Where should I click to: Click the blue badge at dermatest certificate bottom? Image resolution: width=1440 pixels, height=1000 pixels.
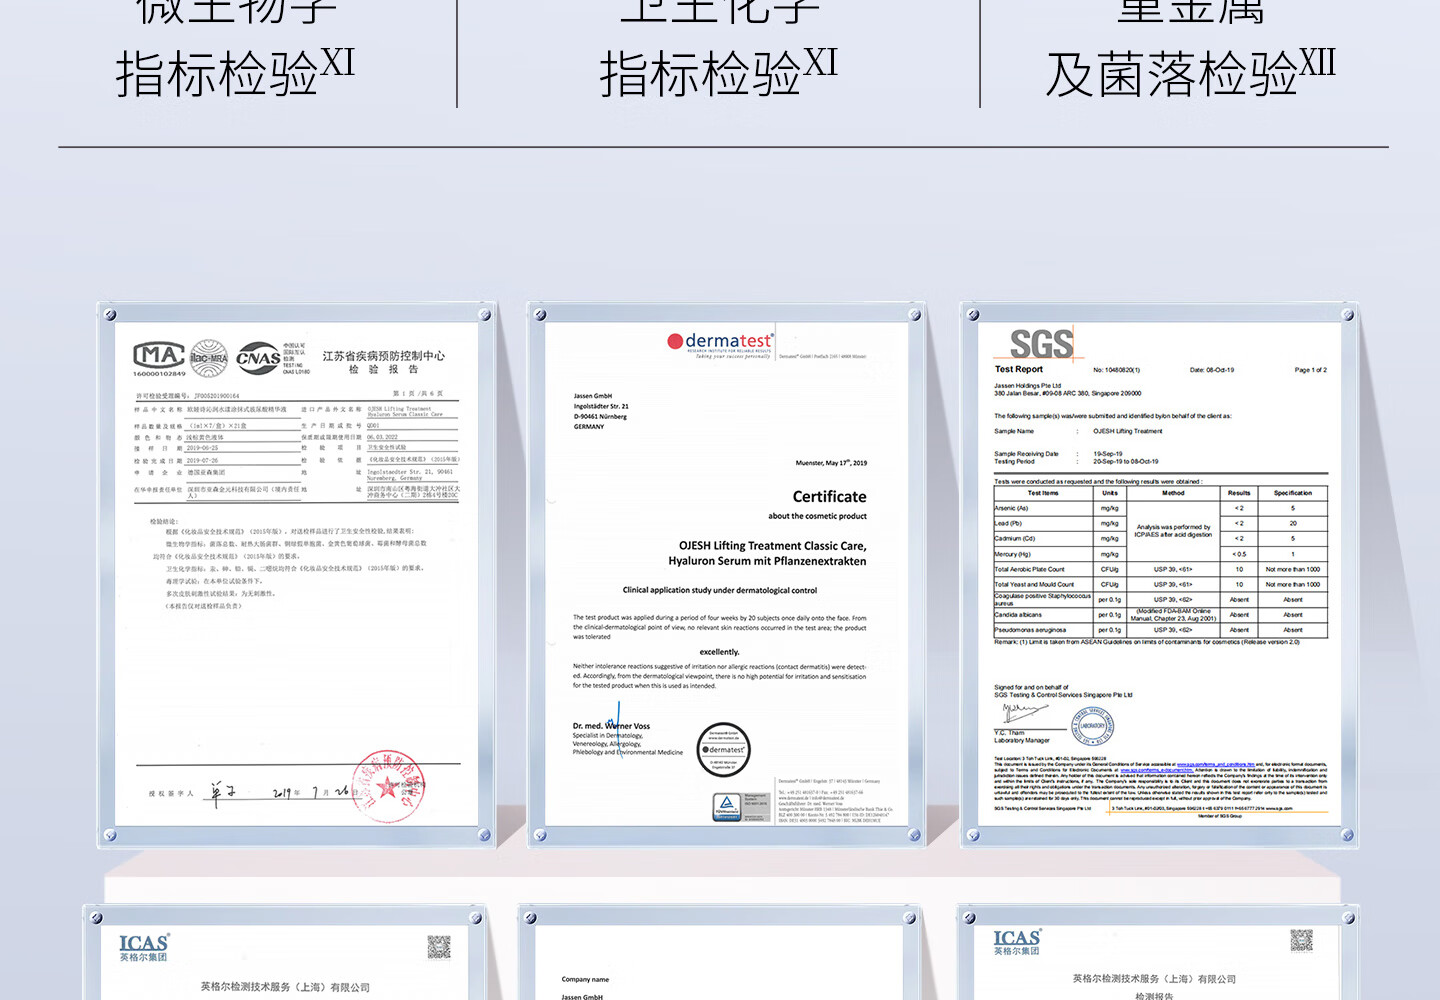click(726, 806)
